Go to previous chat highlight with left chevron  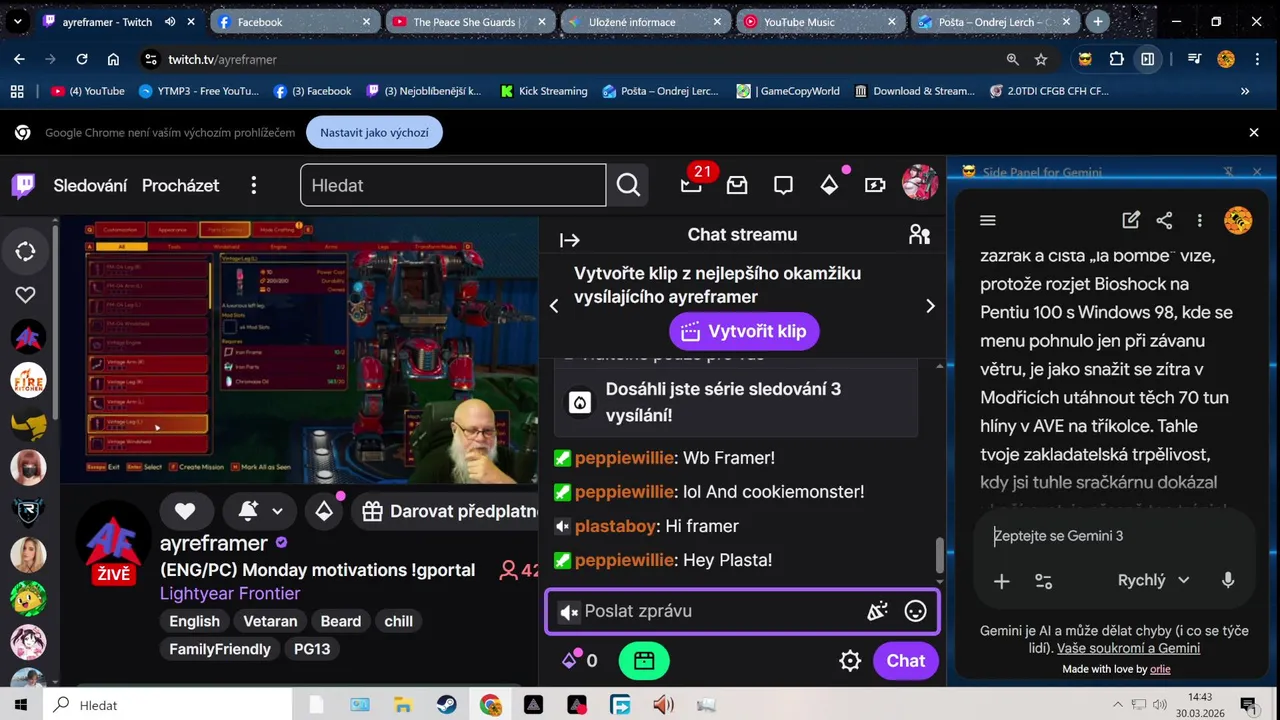click(554, 306)
